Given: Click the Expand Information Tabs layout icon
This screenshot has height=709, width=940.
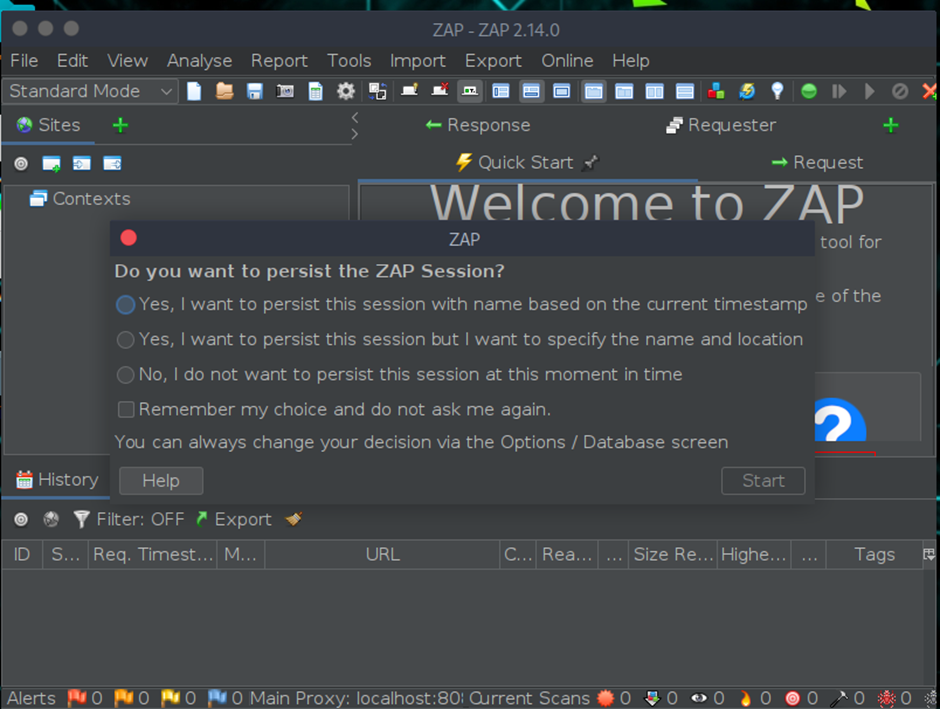Looking at the screenshot, I should coord(531,91).
